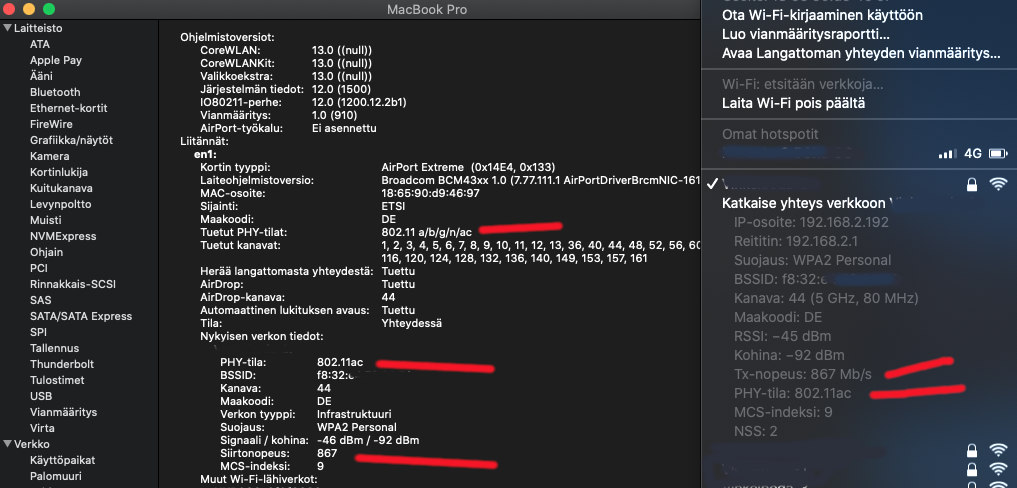
Task: Select Ethernet-kortit in the sidebar
Action: (69, 108)
